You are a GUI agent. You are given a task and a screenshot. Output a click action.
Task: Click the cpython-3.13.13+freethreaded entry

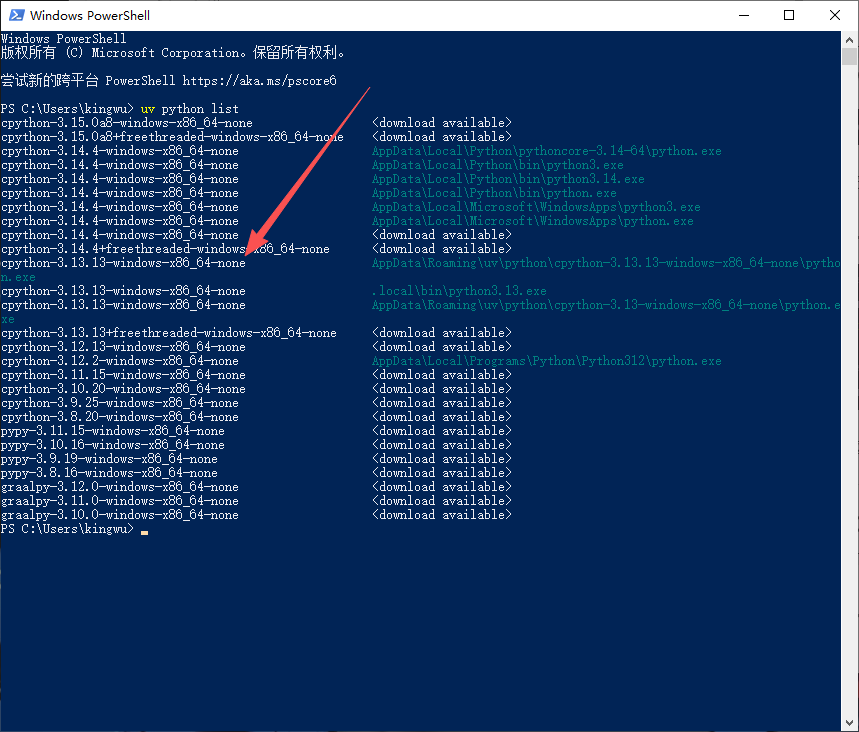(169, 333)
